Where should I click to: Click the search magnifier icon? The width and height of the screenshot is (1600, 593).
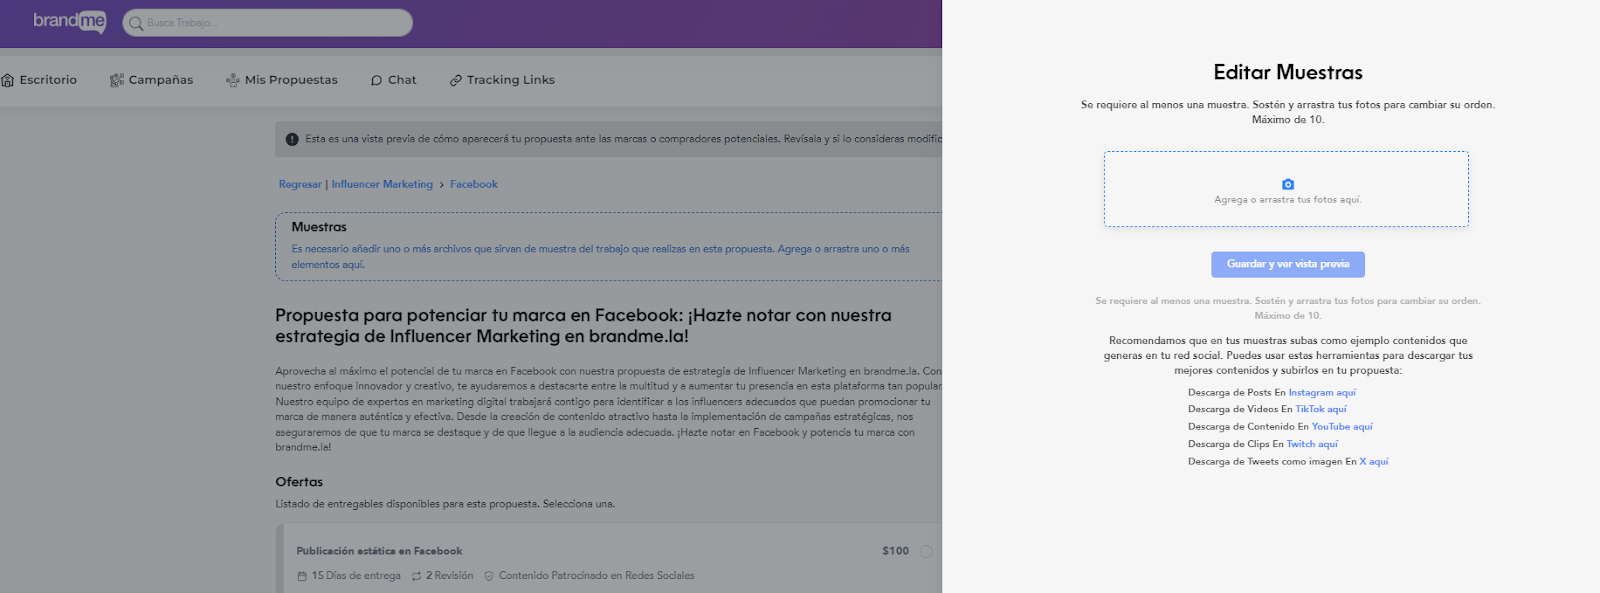point(136,23)
